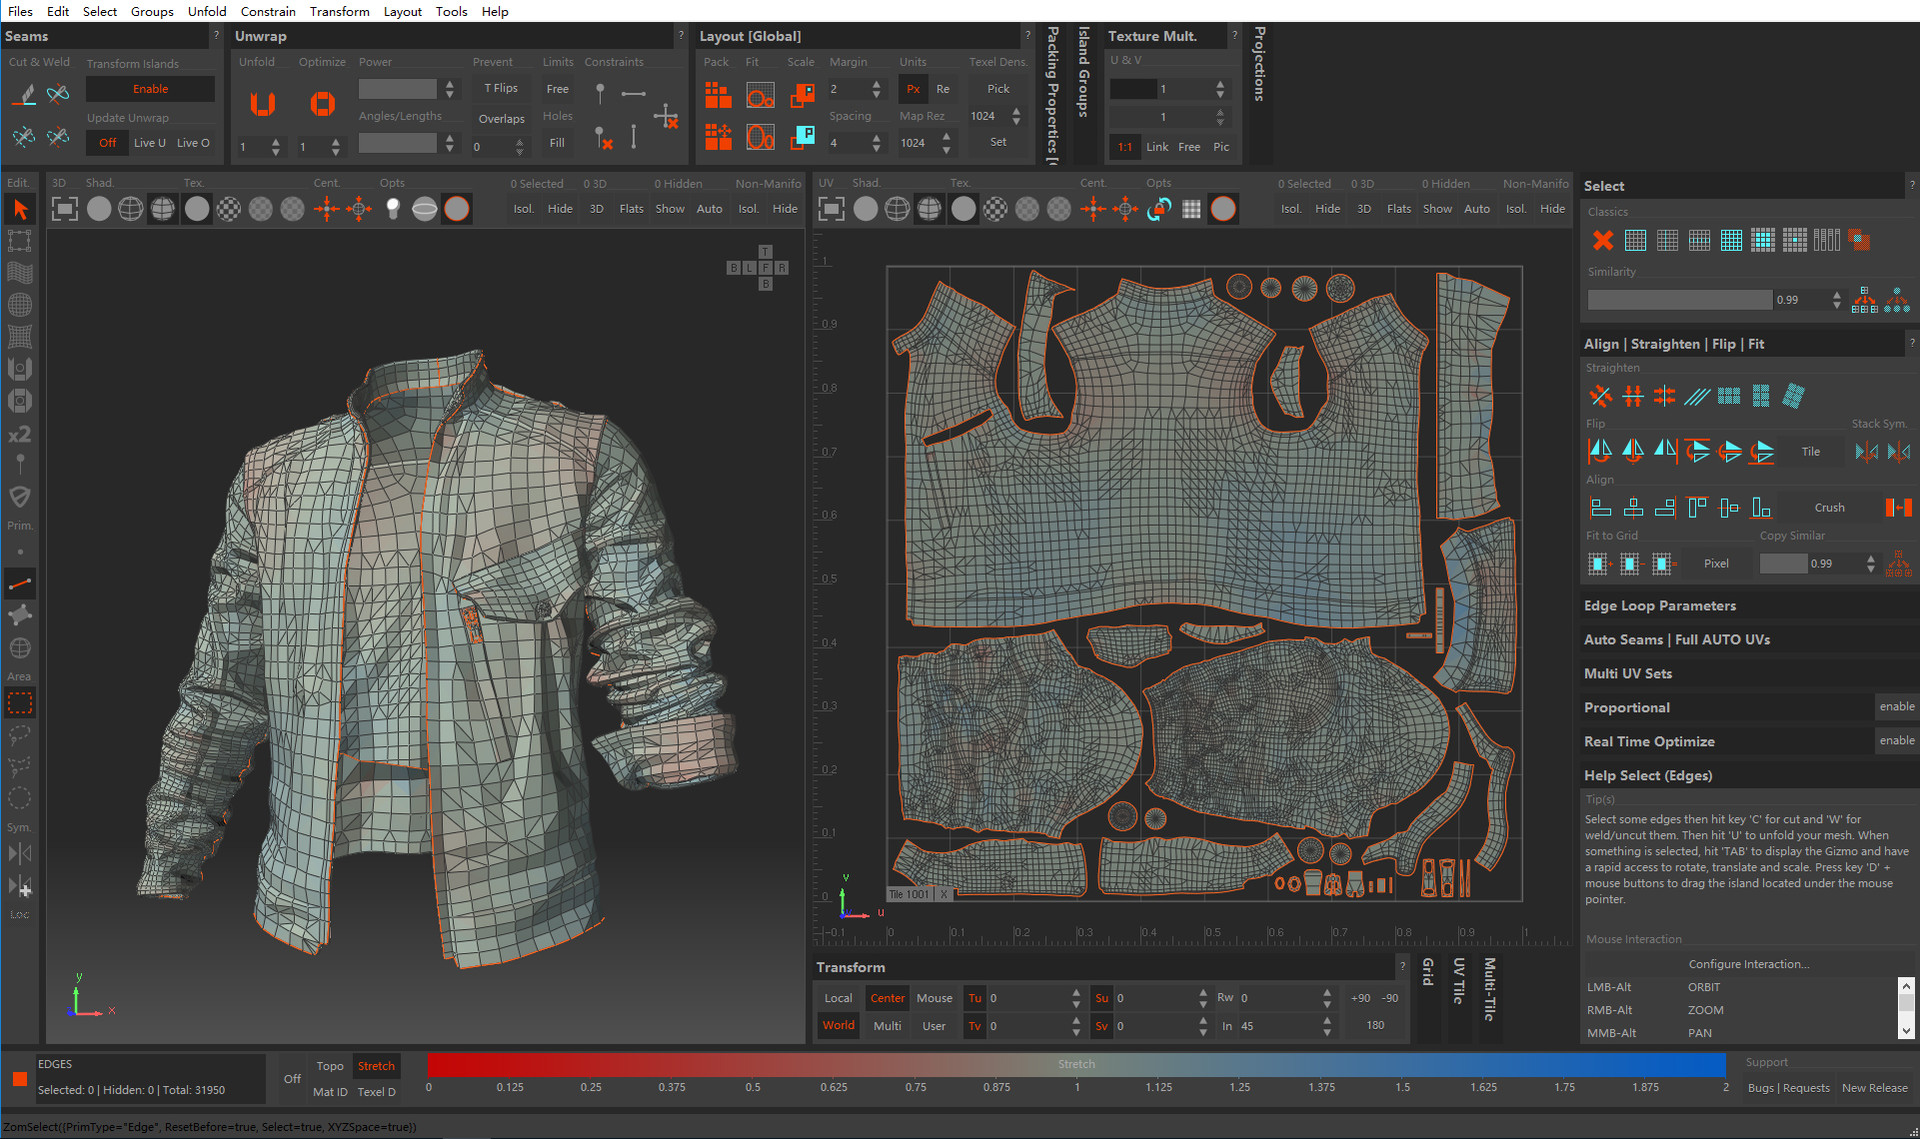Viewport: 1920px width, 1139px height.
Task: Click the Pack islands icon in Layout panel
Action: [717, 95]
